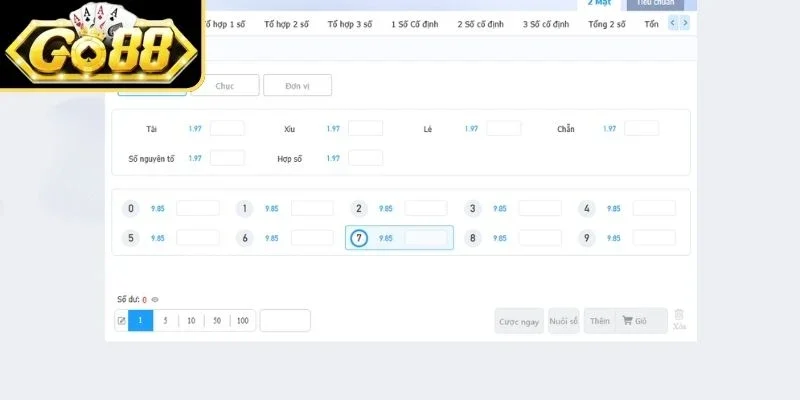Click the custom bet amount field
This screenshot has width=800, height=400.
[x=285, y=320]
